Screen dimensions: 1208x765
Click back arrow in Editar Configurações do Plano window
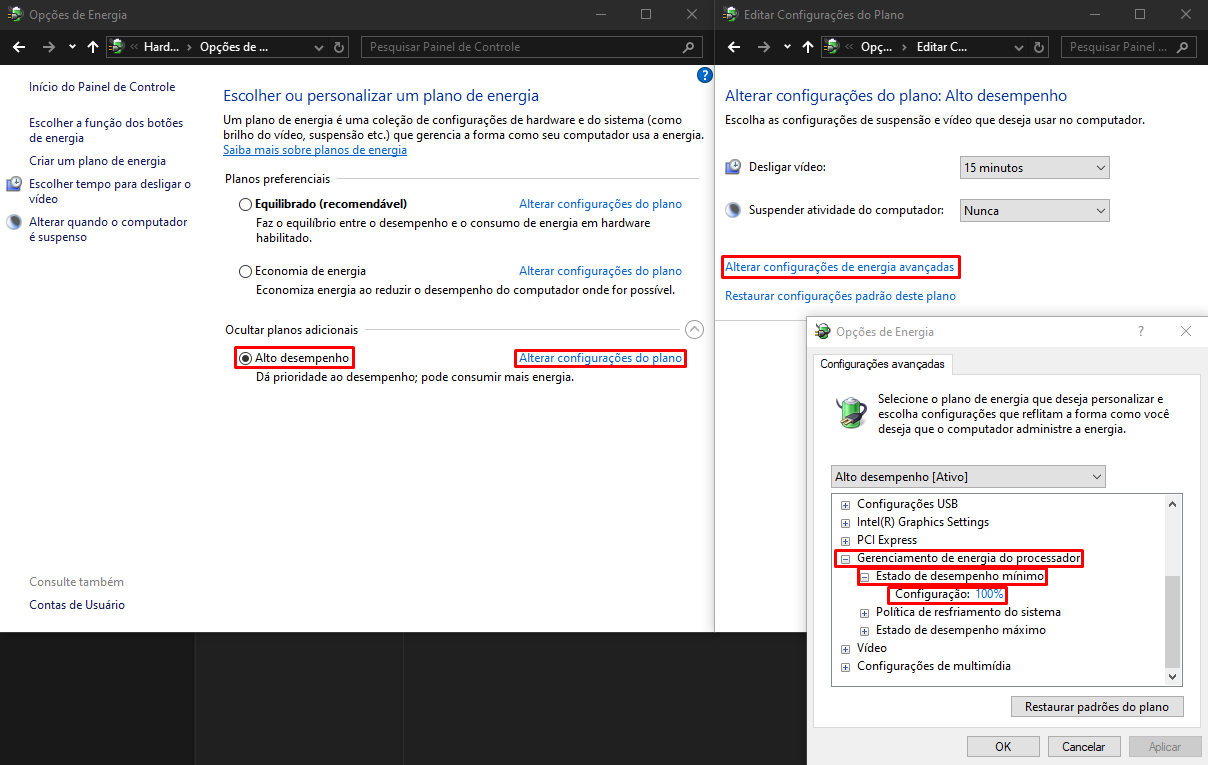click(x=733, y=47)
